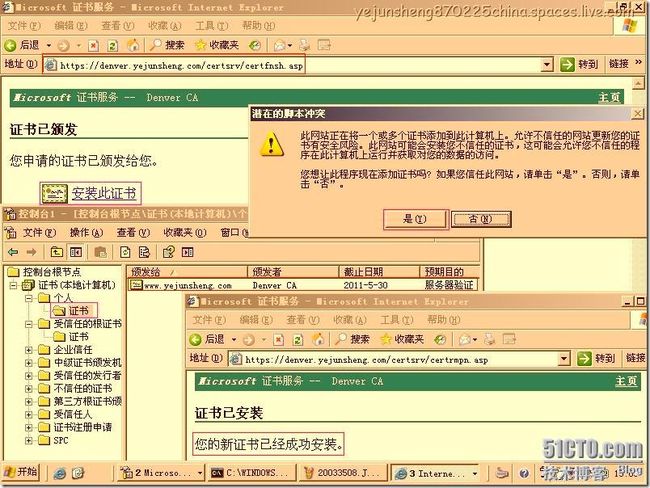This screenshot has height=488, width=650.
Task: Close the script conflict dialog with X
Action: 638,114
